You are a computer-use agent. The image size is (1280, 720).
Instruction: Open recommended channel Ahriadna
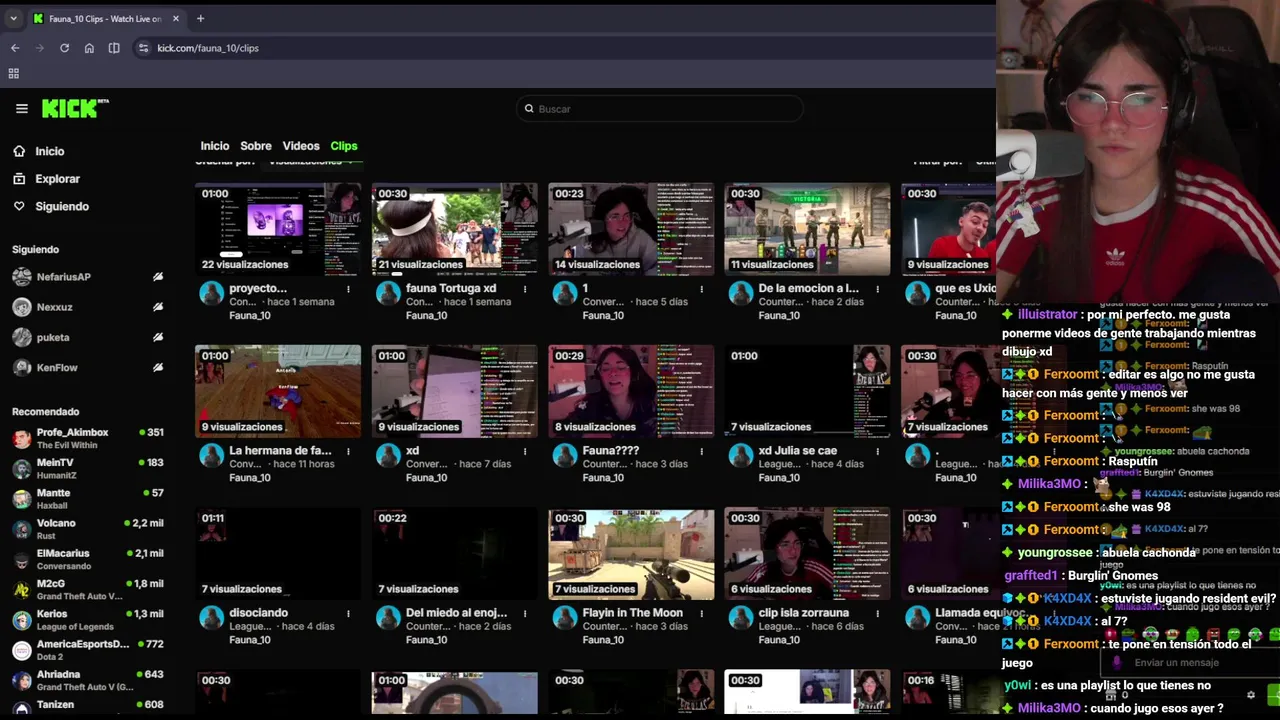tap(88, 680)
